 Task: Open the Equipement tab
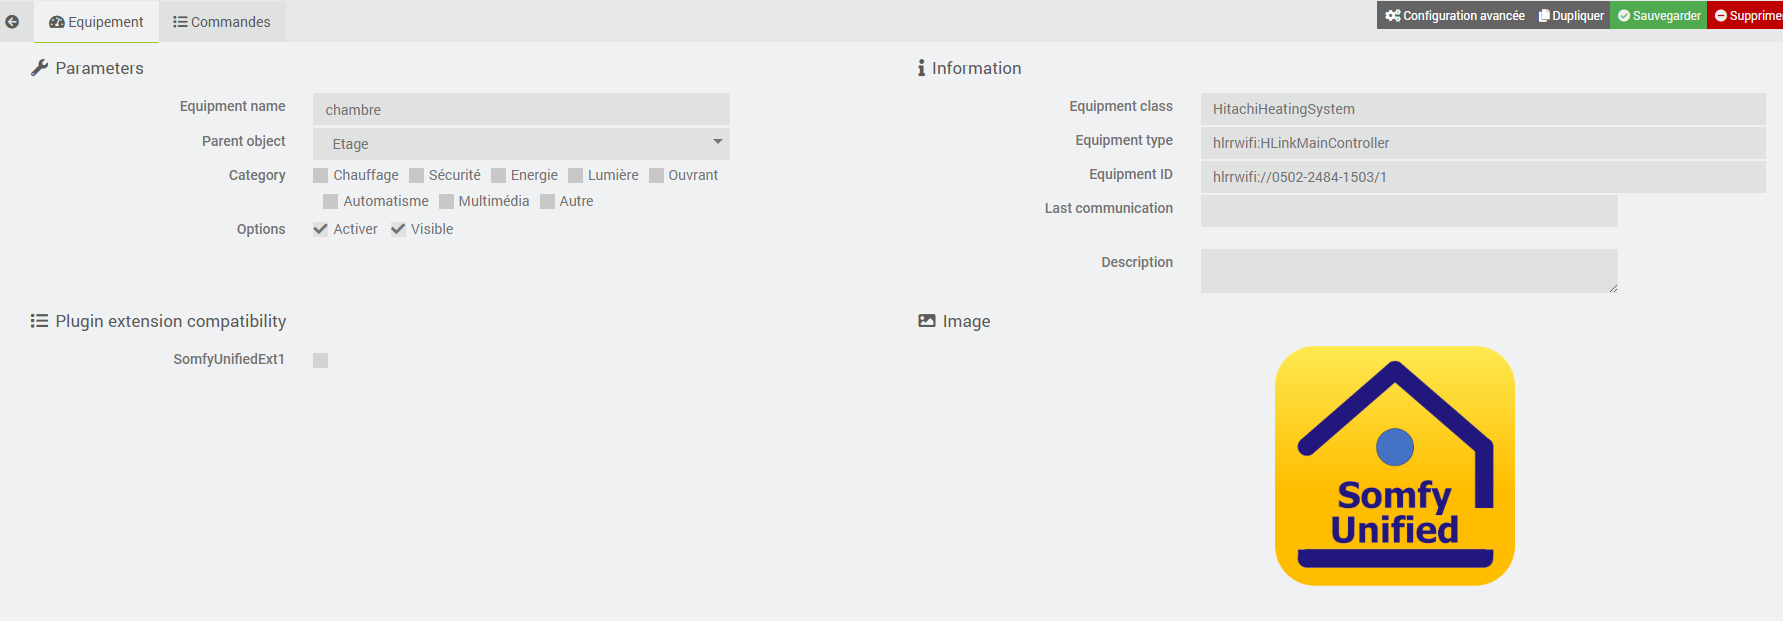(96, 22)
